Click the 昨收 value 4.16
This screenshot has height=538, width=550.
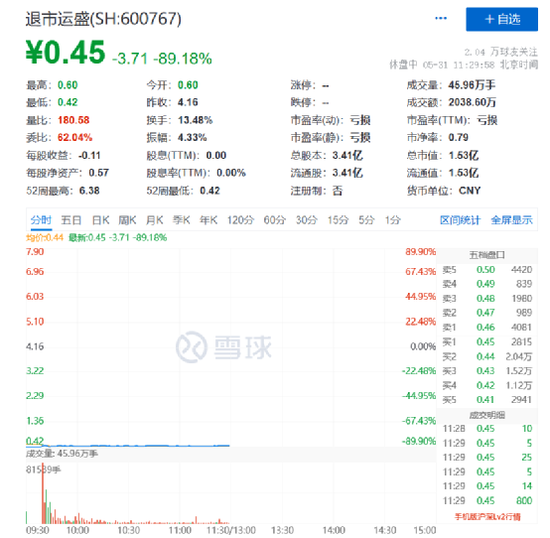point(188,102)
